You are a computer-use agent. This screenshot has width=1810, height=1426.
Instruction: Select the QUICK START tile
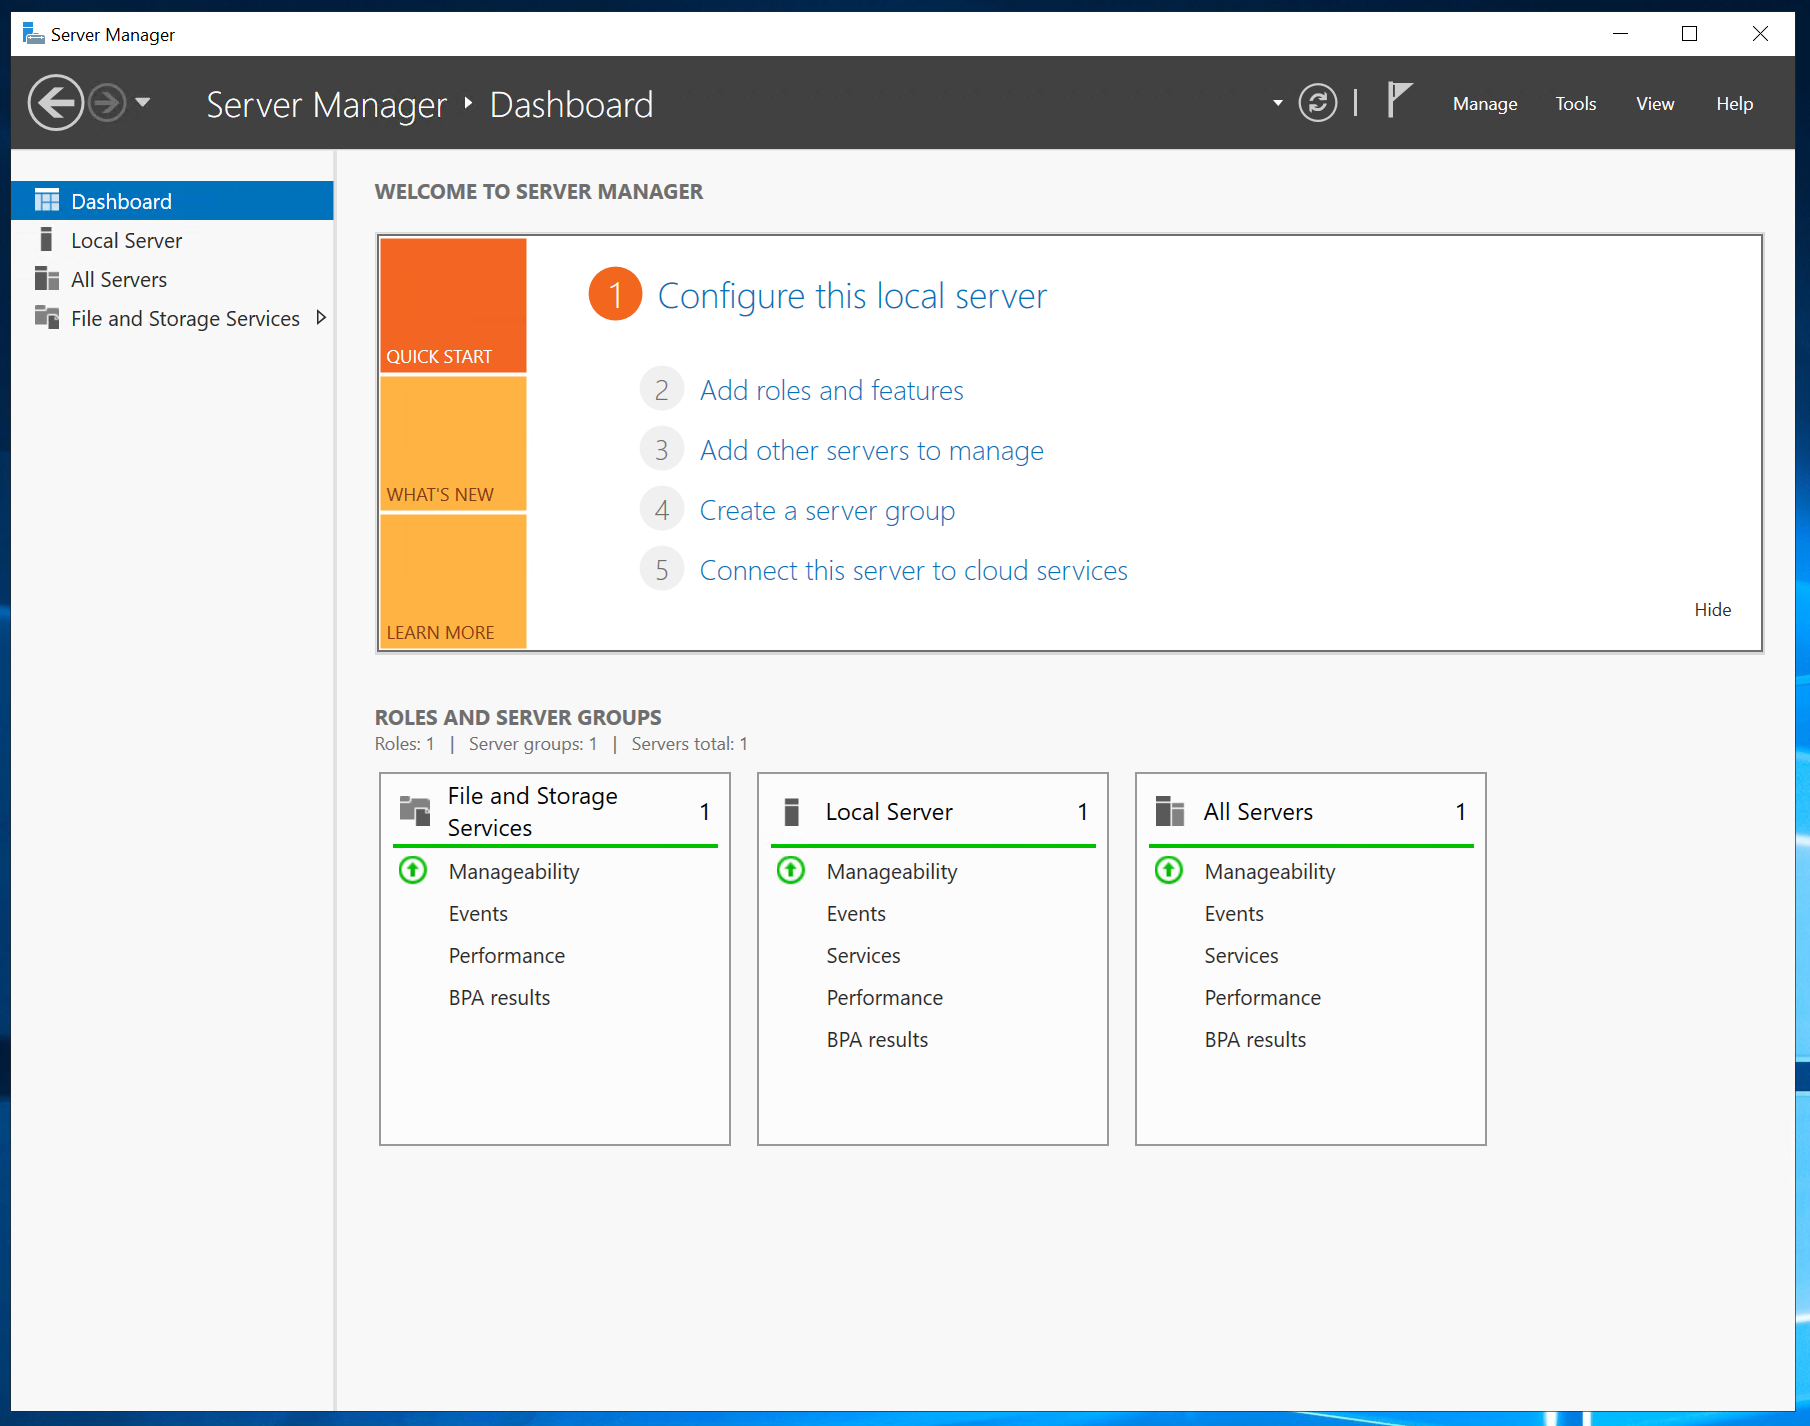point(453,305)
